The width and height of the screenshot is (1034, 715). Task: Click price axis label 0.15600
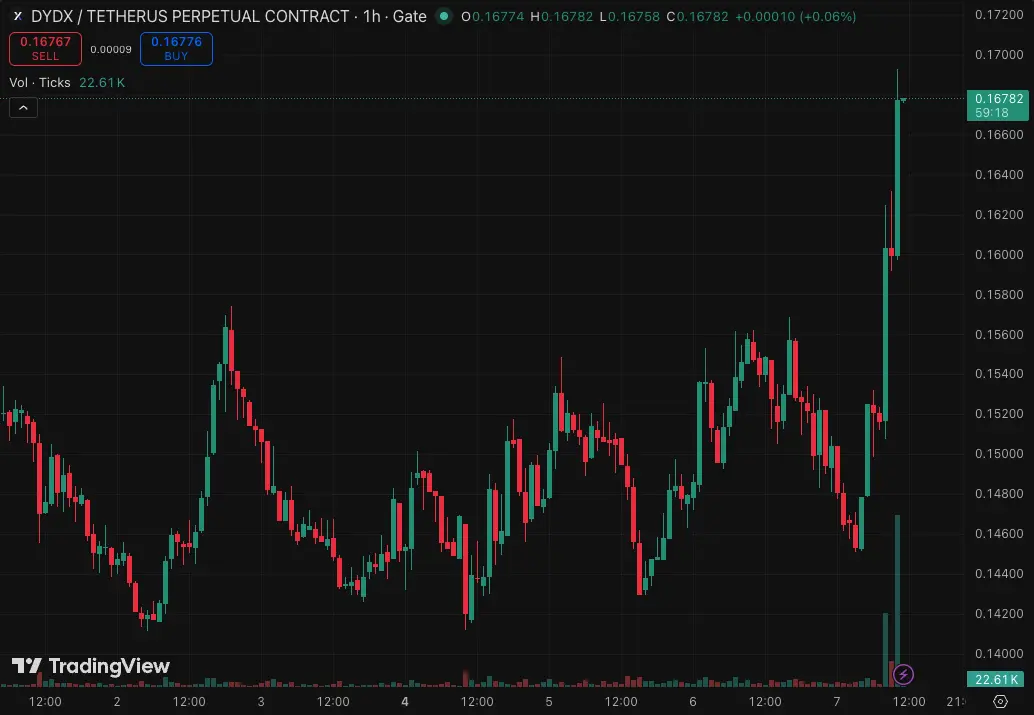coord(999,334)
